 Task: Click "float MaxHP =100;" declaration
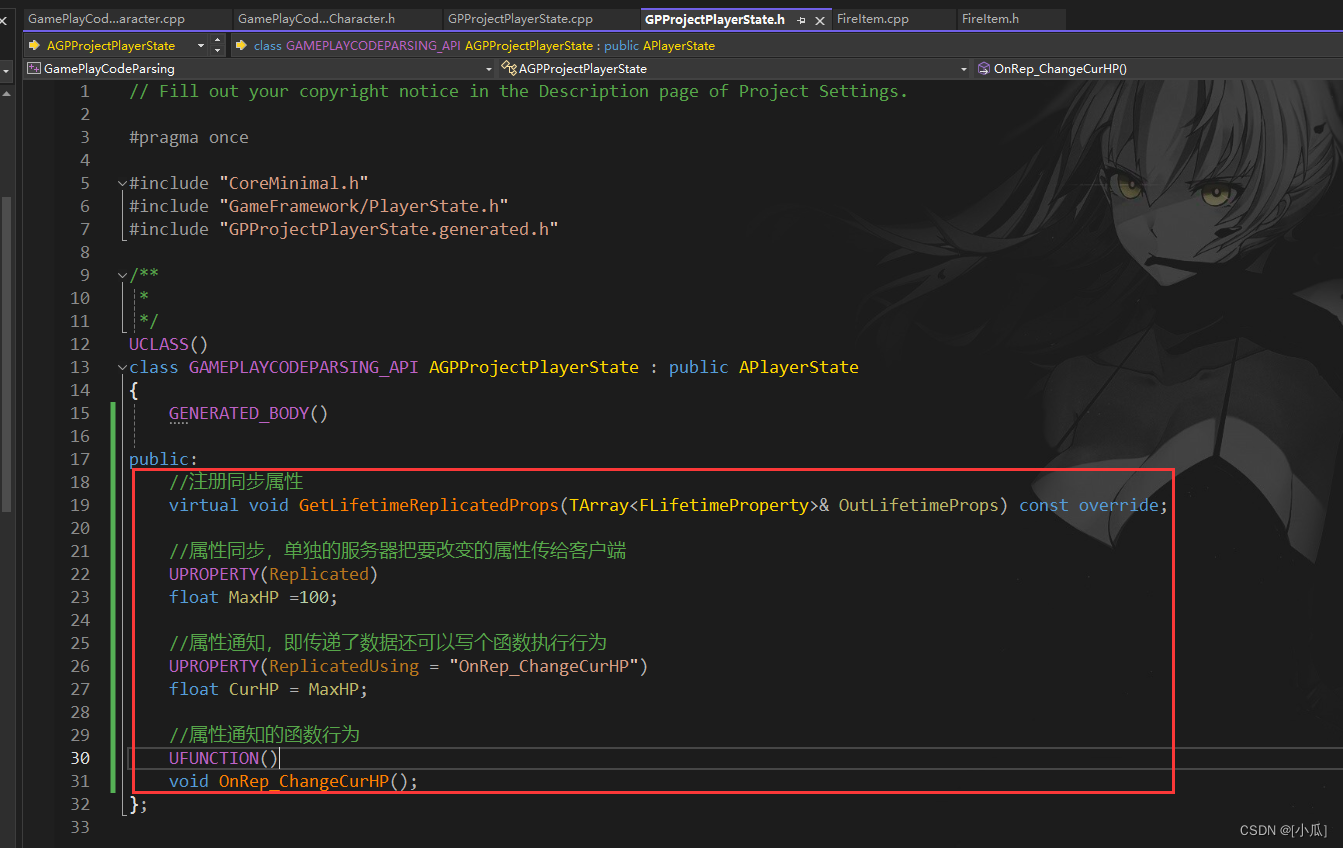[254, 597]
